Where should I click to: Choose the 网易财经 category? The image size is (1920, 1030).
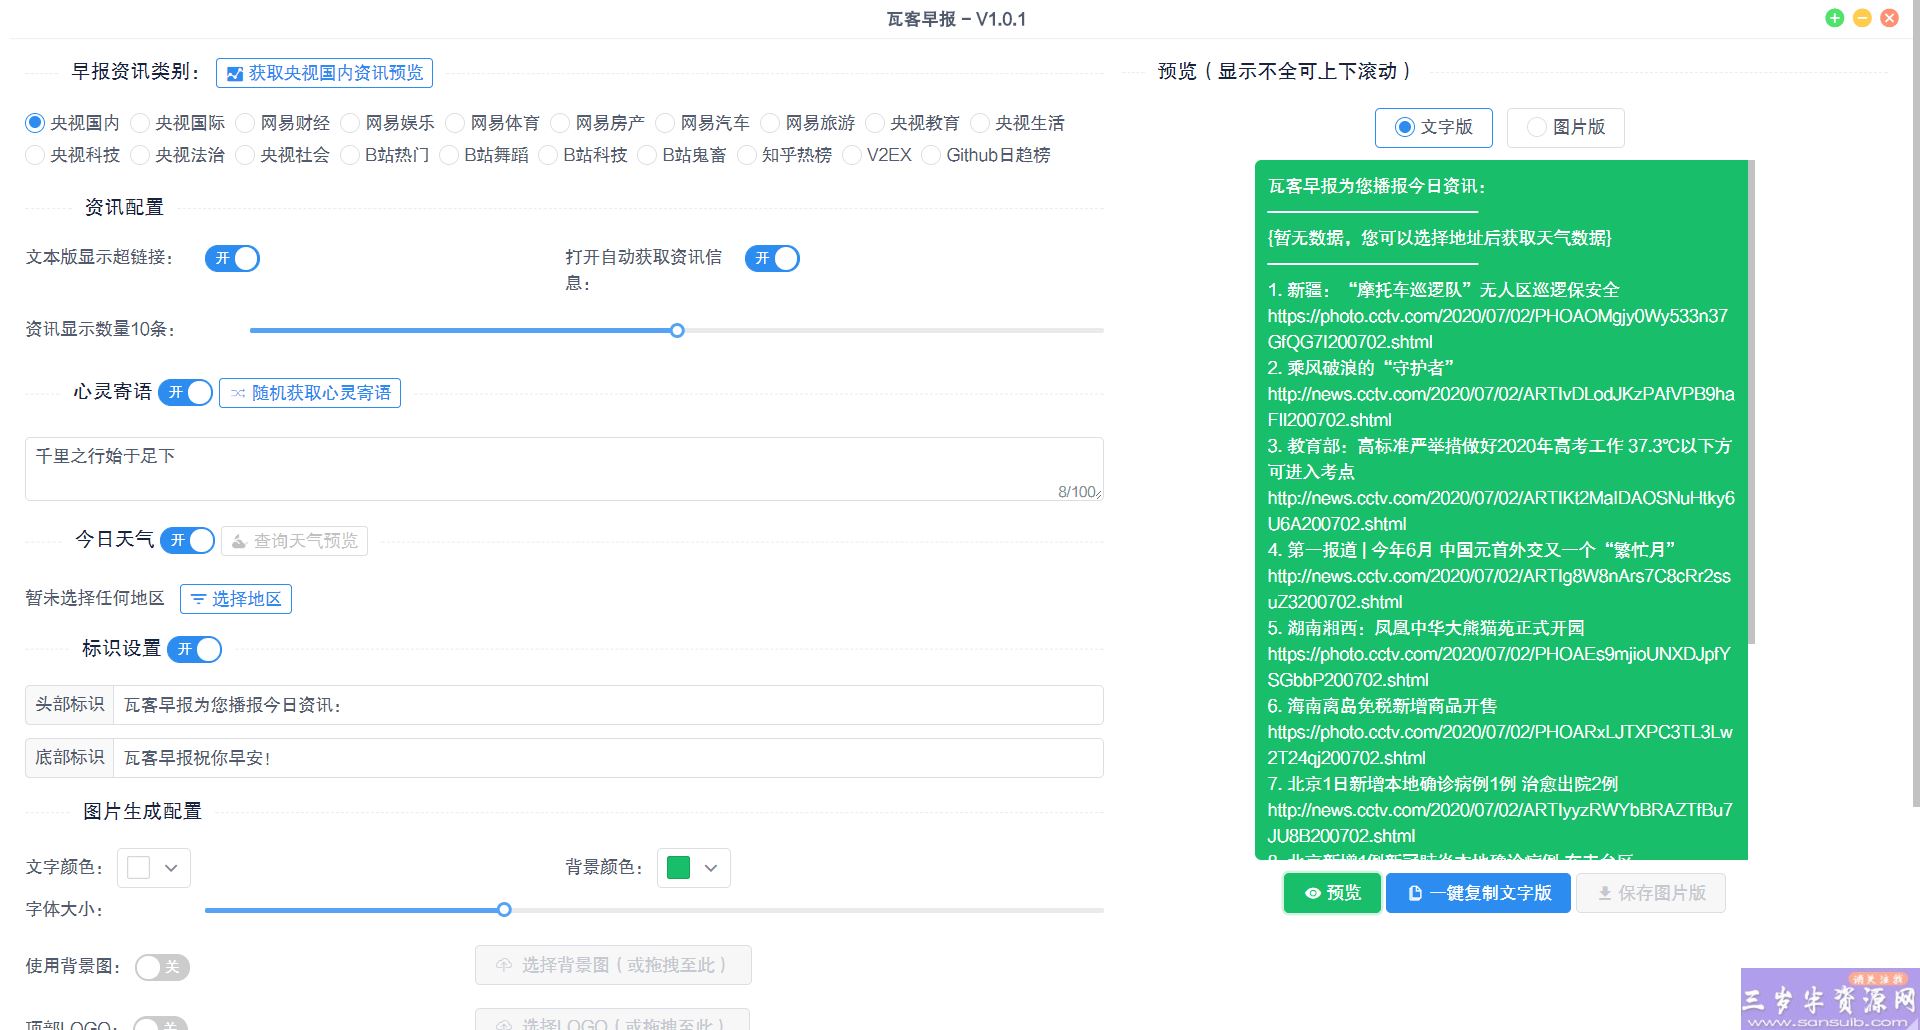tap(282, 123)
